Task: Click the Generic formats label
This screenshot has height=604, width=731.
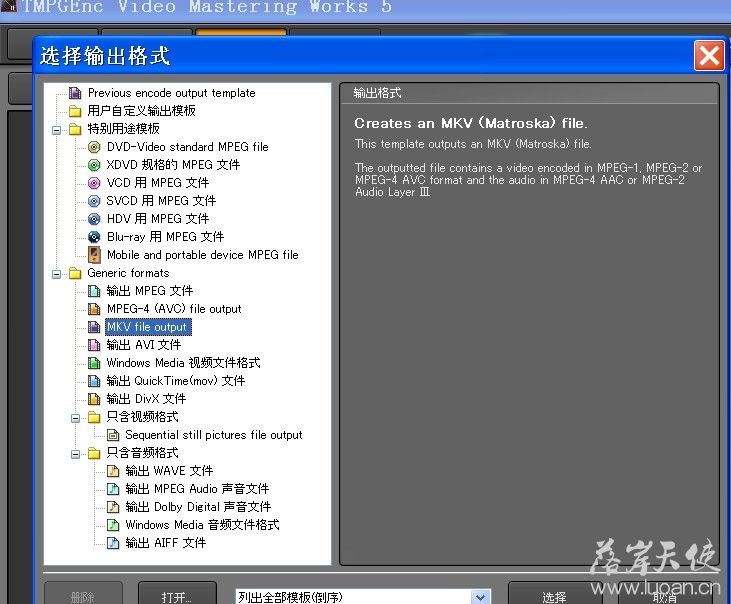Action: (x=128, y=273)
